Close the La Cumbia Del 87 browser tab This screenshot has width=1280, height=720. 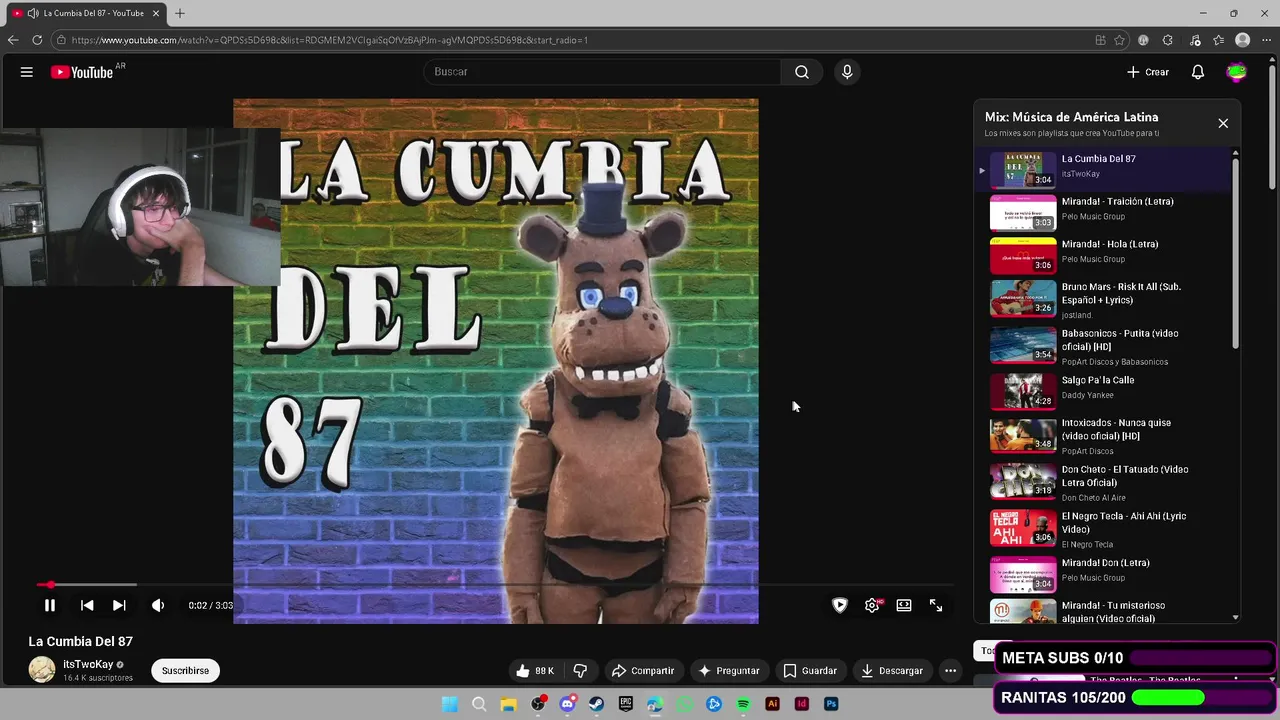click(156, 13)
